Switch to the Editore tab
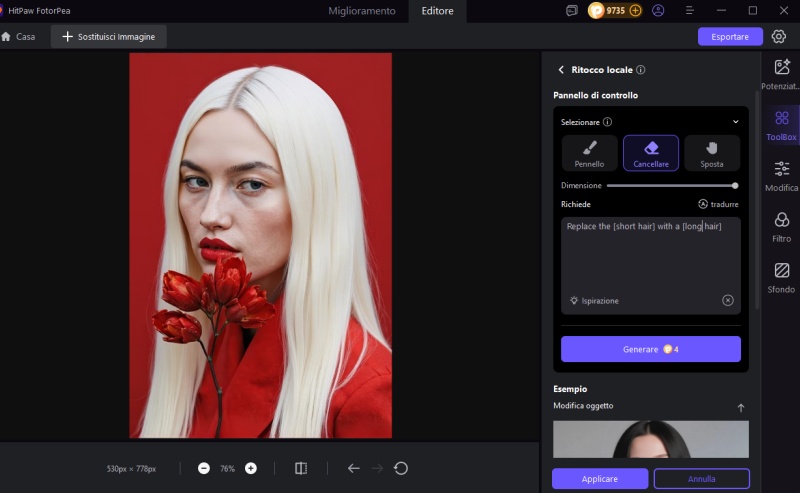Viewport: 800px width, 493px height. (437, 11)
